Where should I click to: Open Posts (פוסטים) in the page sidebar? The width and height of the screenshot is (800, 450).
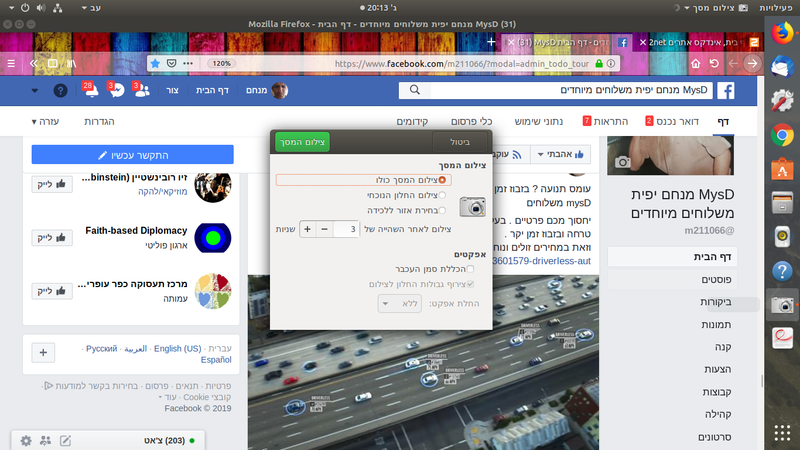[716, 280]
